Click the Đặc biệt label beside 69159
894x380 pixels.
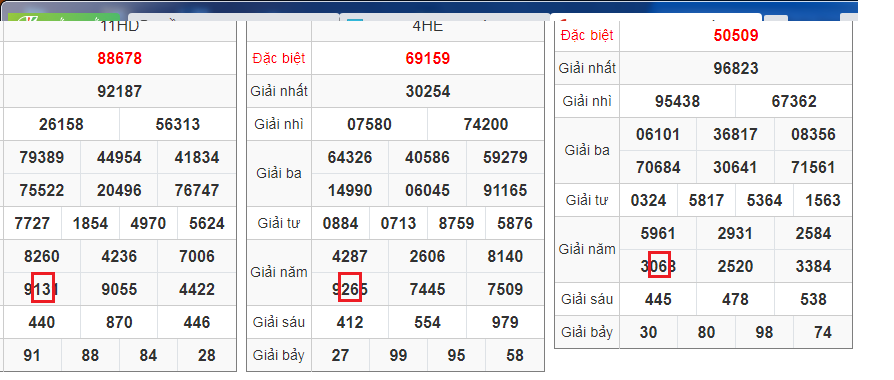(x=279, y=58)
